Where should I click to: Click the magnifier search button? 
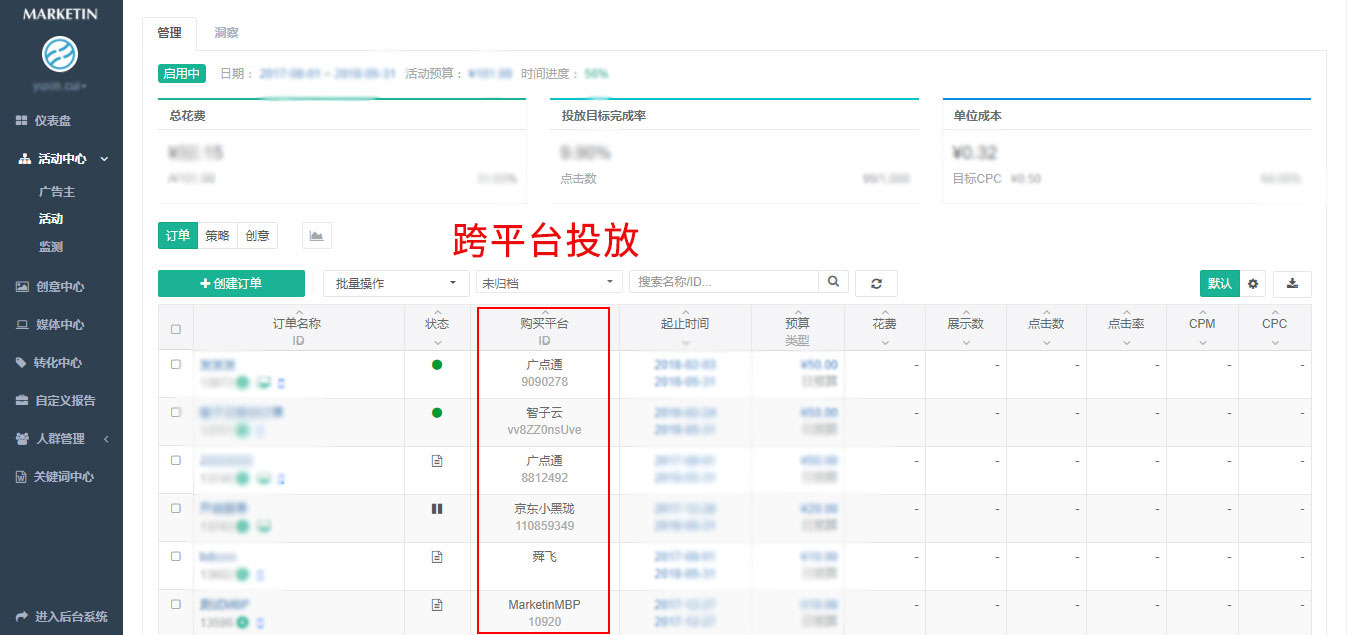(x=833, y=282)
